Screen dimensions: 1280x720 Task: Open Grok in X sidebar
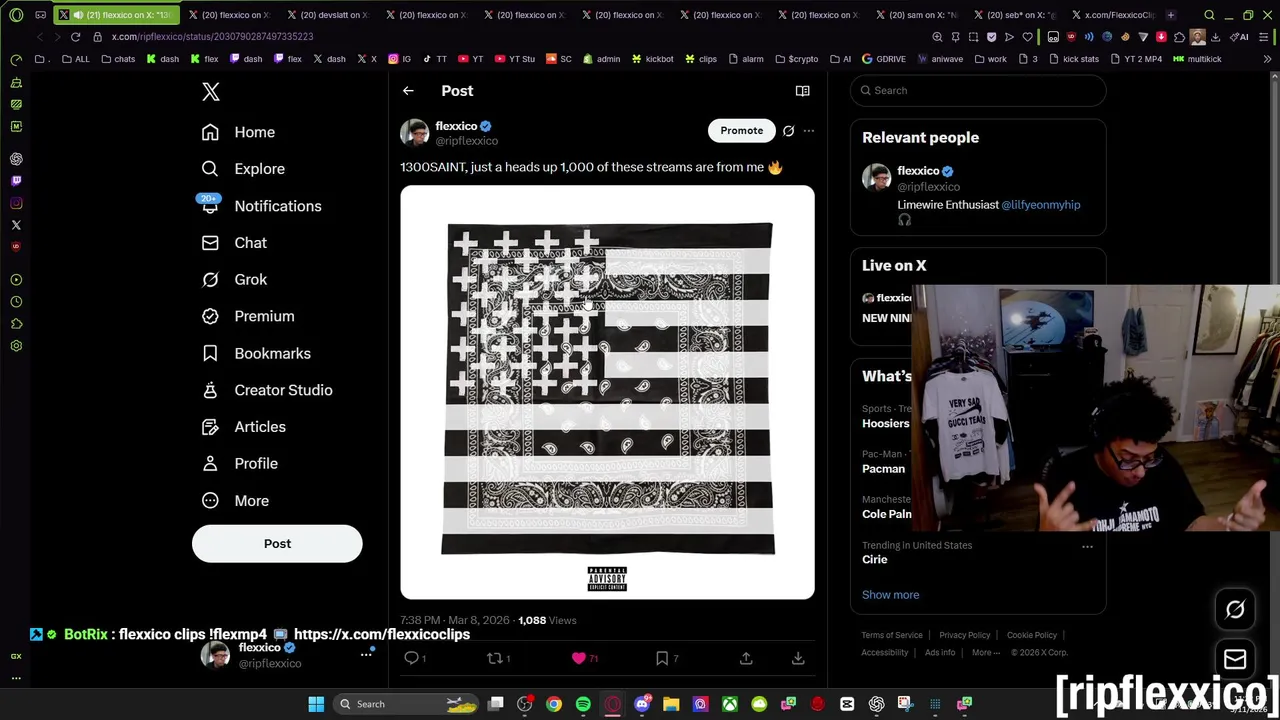tap(234, 280)
